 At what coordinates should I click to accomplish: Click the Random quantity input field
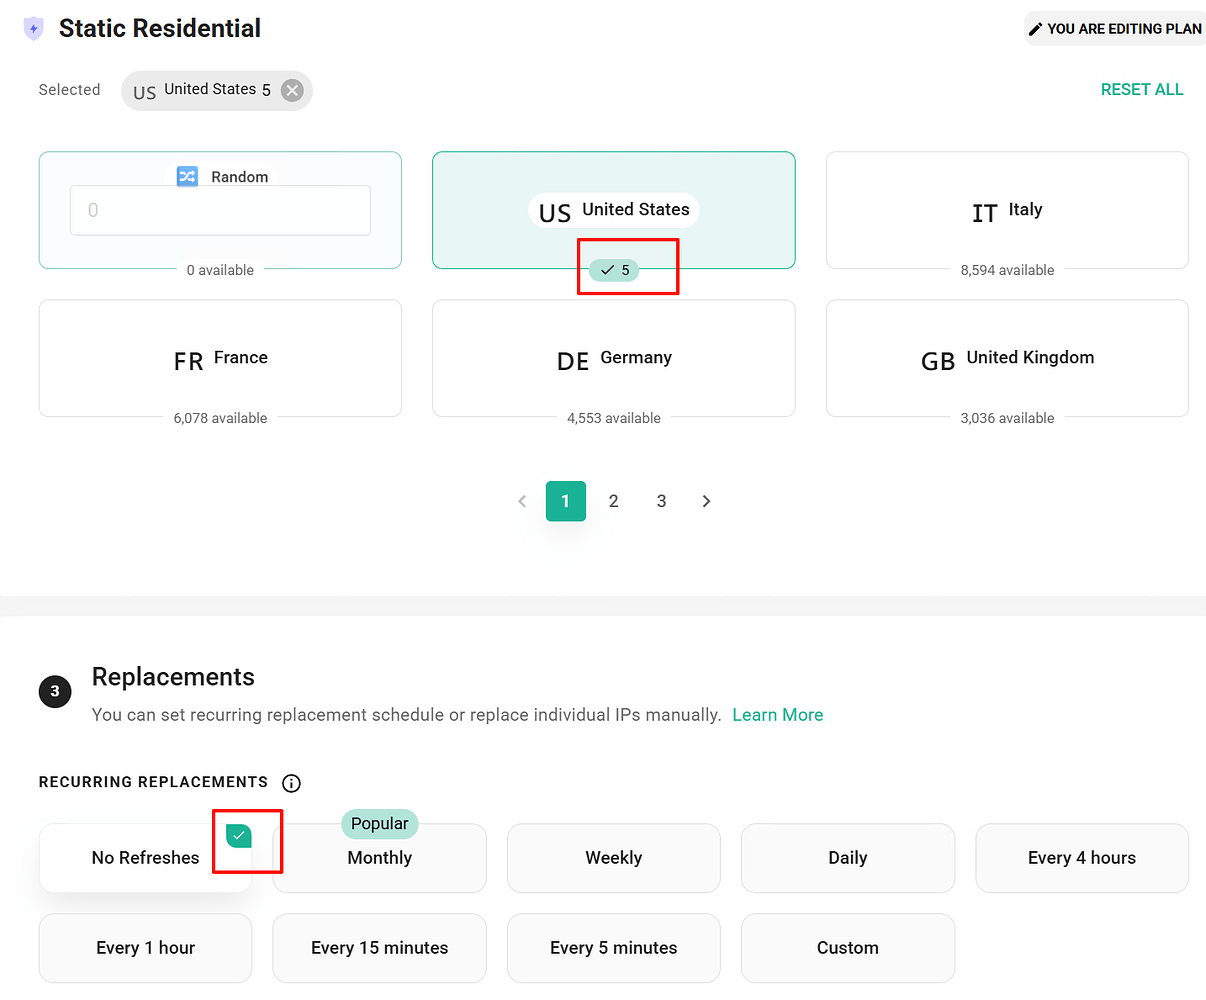tap(220, 210)
